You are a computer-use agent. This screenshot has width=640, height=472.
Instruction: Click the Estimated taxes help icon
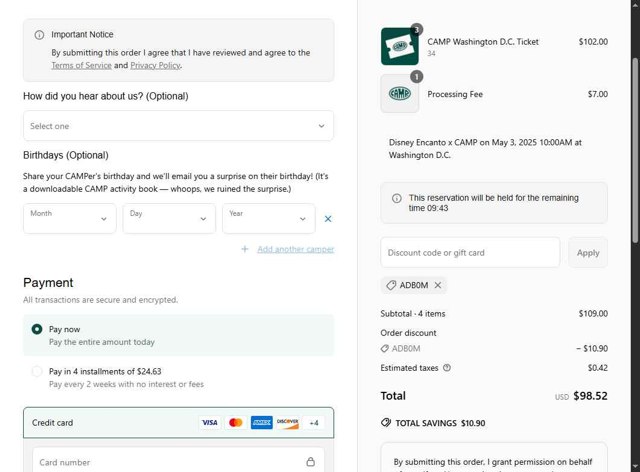[x=447, y=368]
